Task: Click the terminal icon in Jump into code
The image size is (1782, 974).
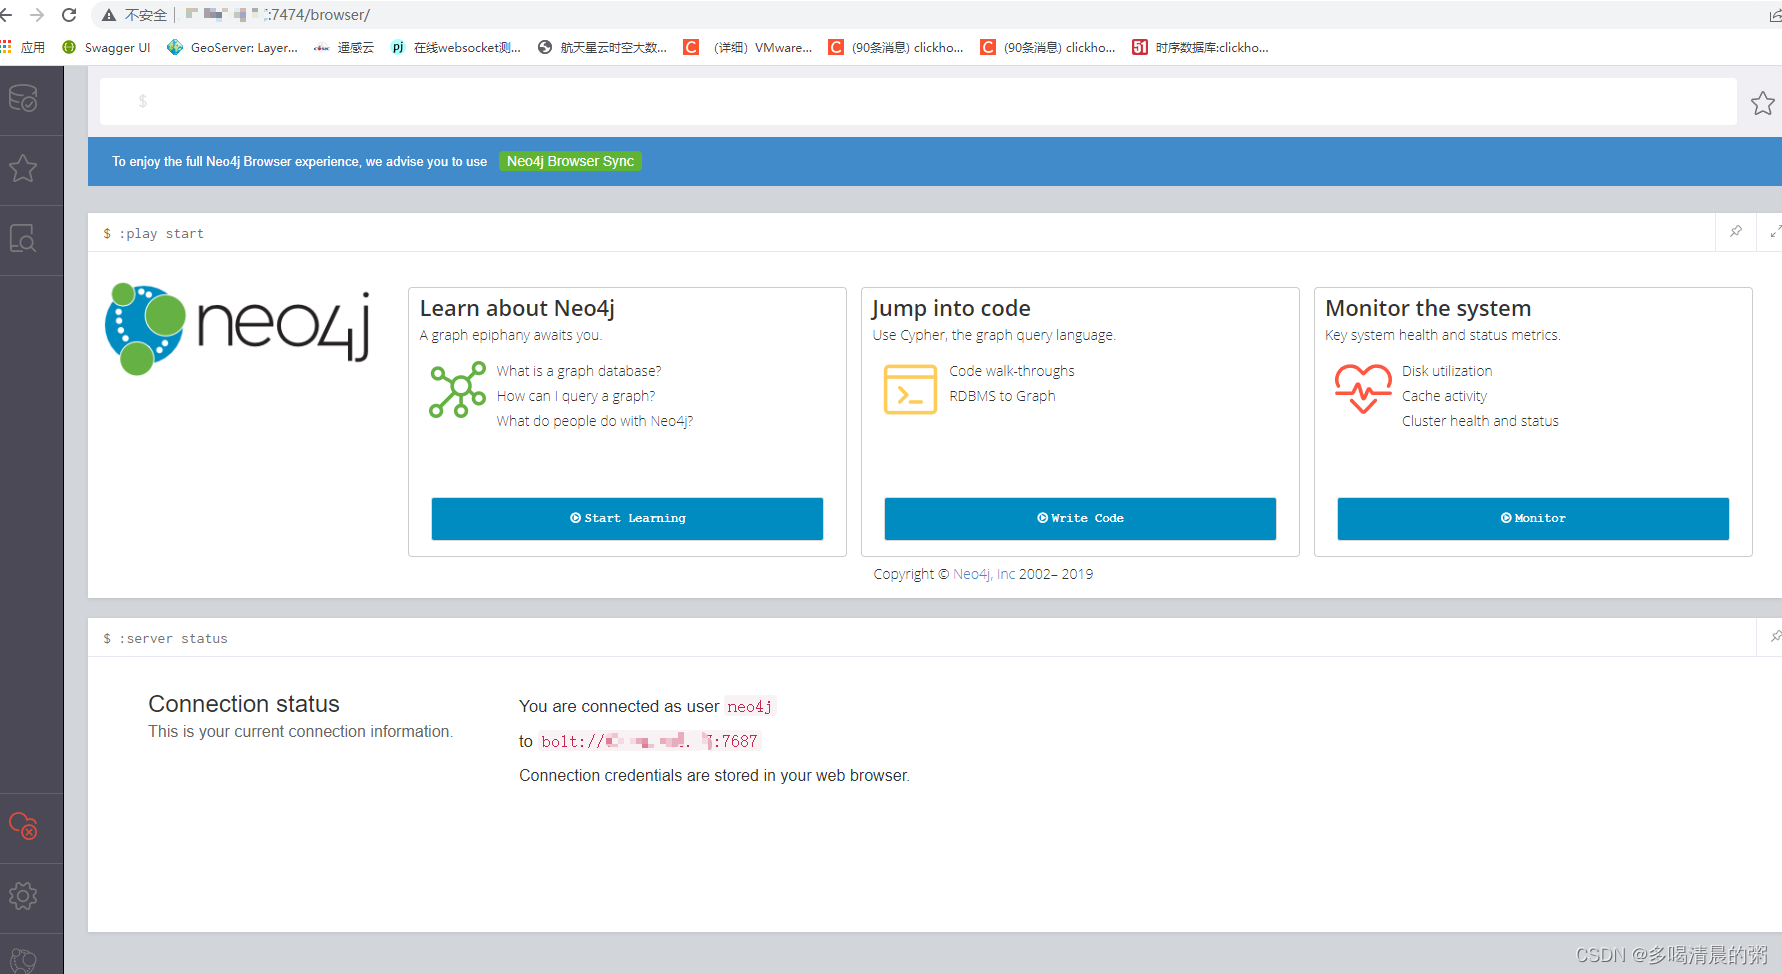Action: click(910, 389)
